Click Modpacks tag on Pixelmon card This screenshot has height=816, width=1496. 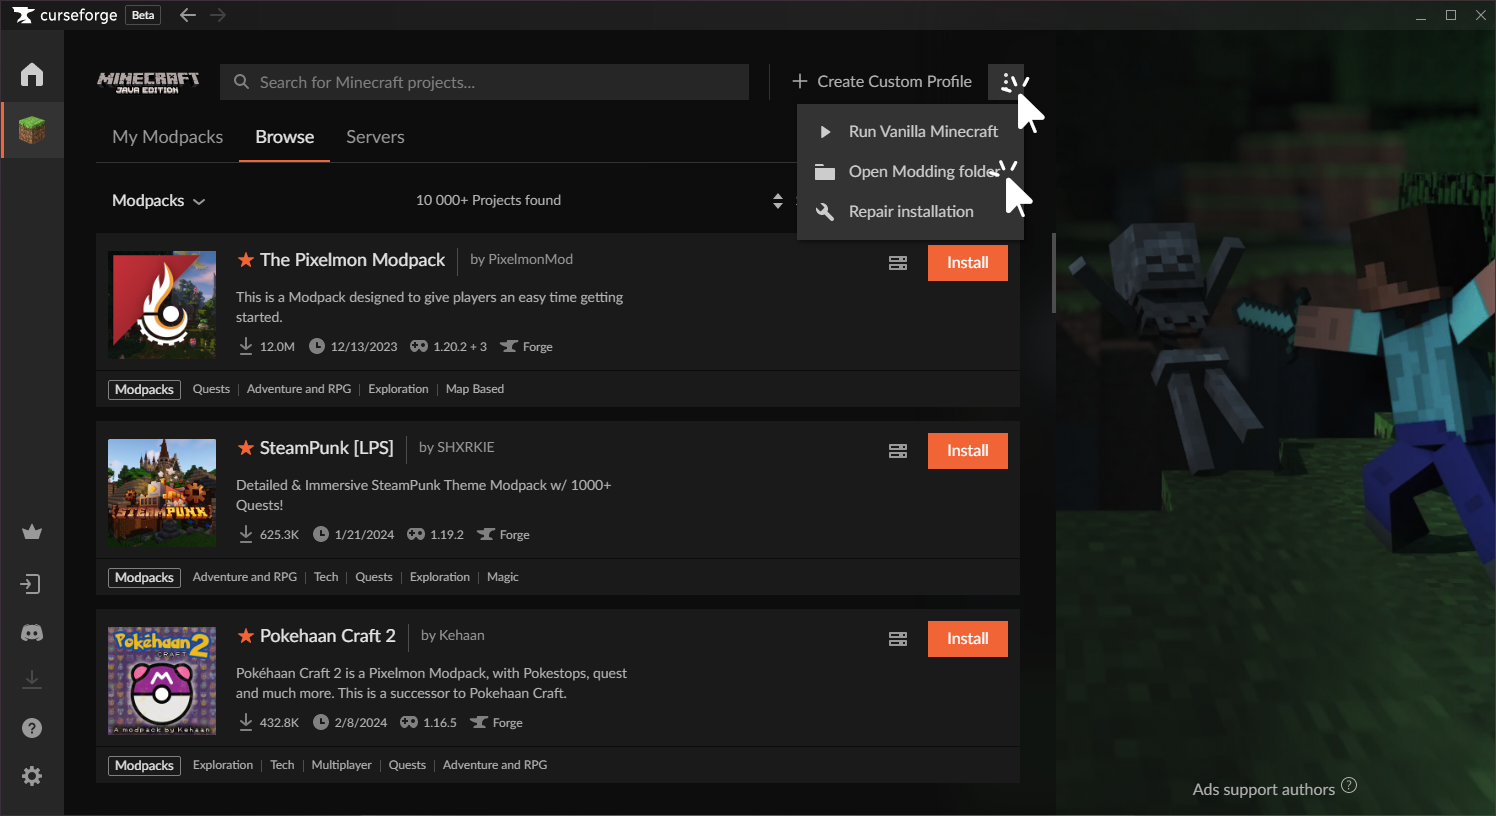click(144, 390)
